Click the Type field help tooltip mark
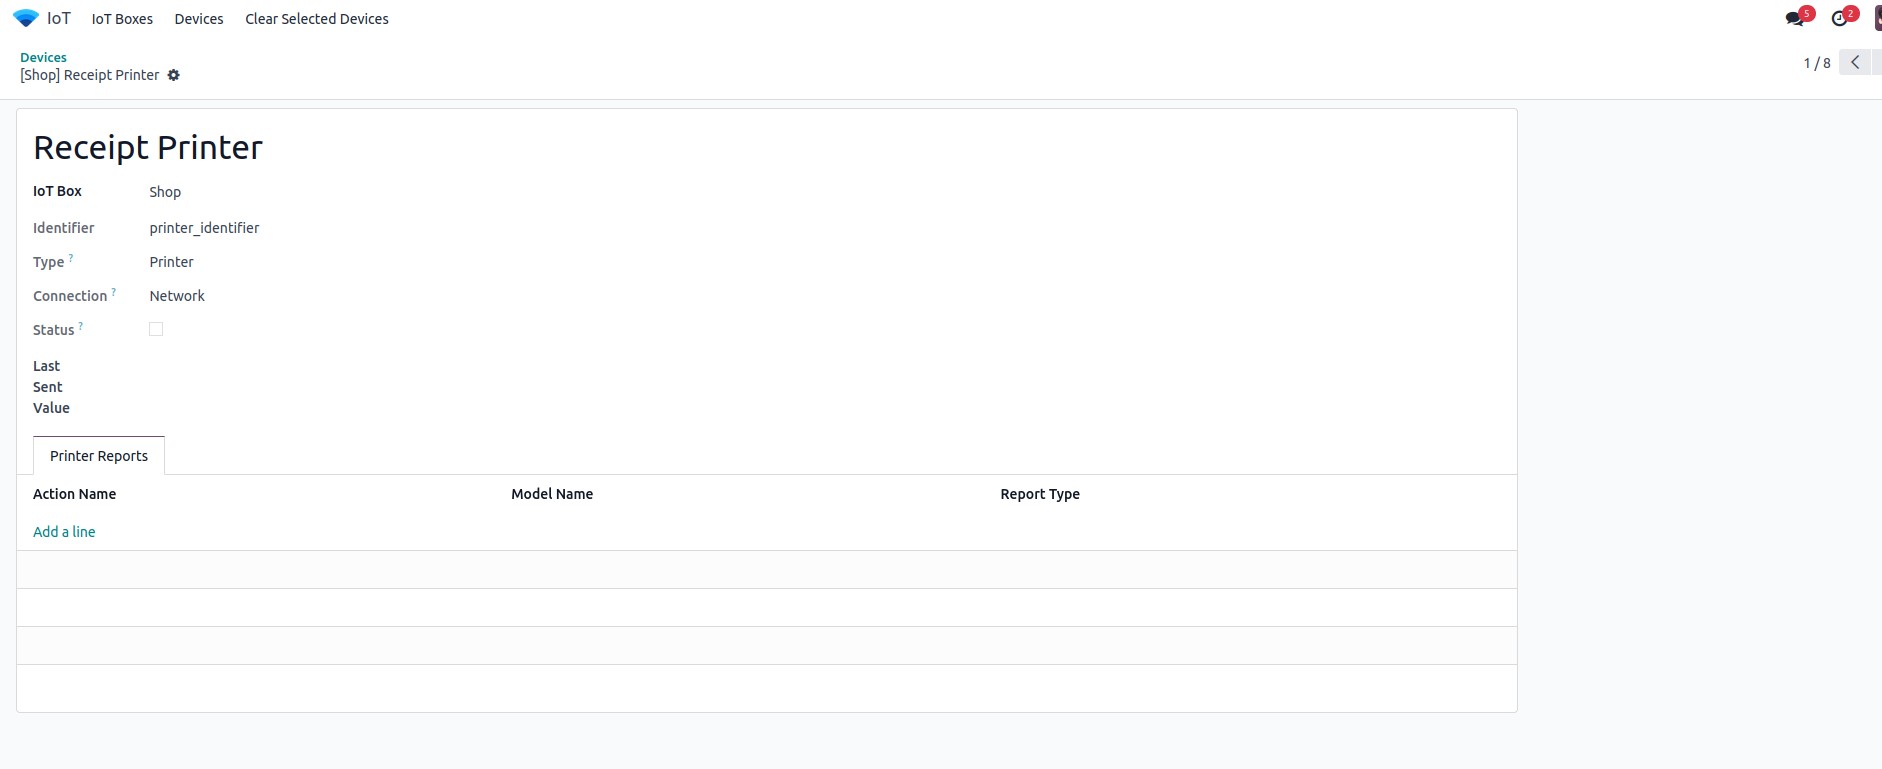Image resolution: width=1882 pixels, height=769 pixels. pyautogui.click(x=71, y=258)
